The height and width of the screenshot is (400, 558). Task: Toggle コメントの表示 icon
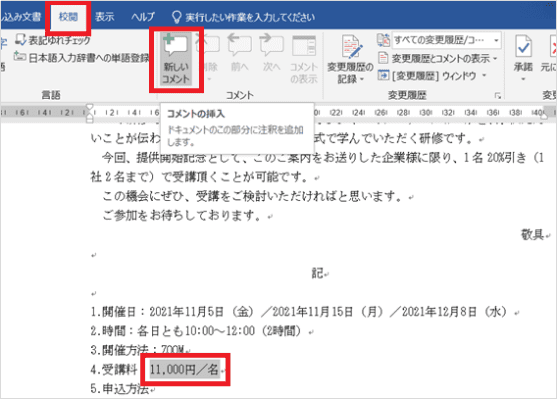pos(304,59)
